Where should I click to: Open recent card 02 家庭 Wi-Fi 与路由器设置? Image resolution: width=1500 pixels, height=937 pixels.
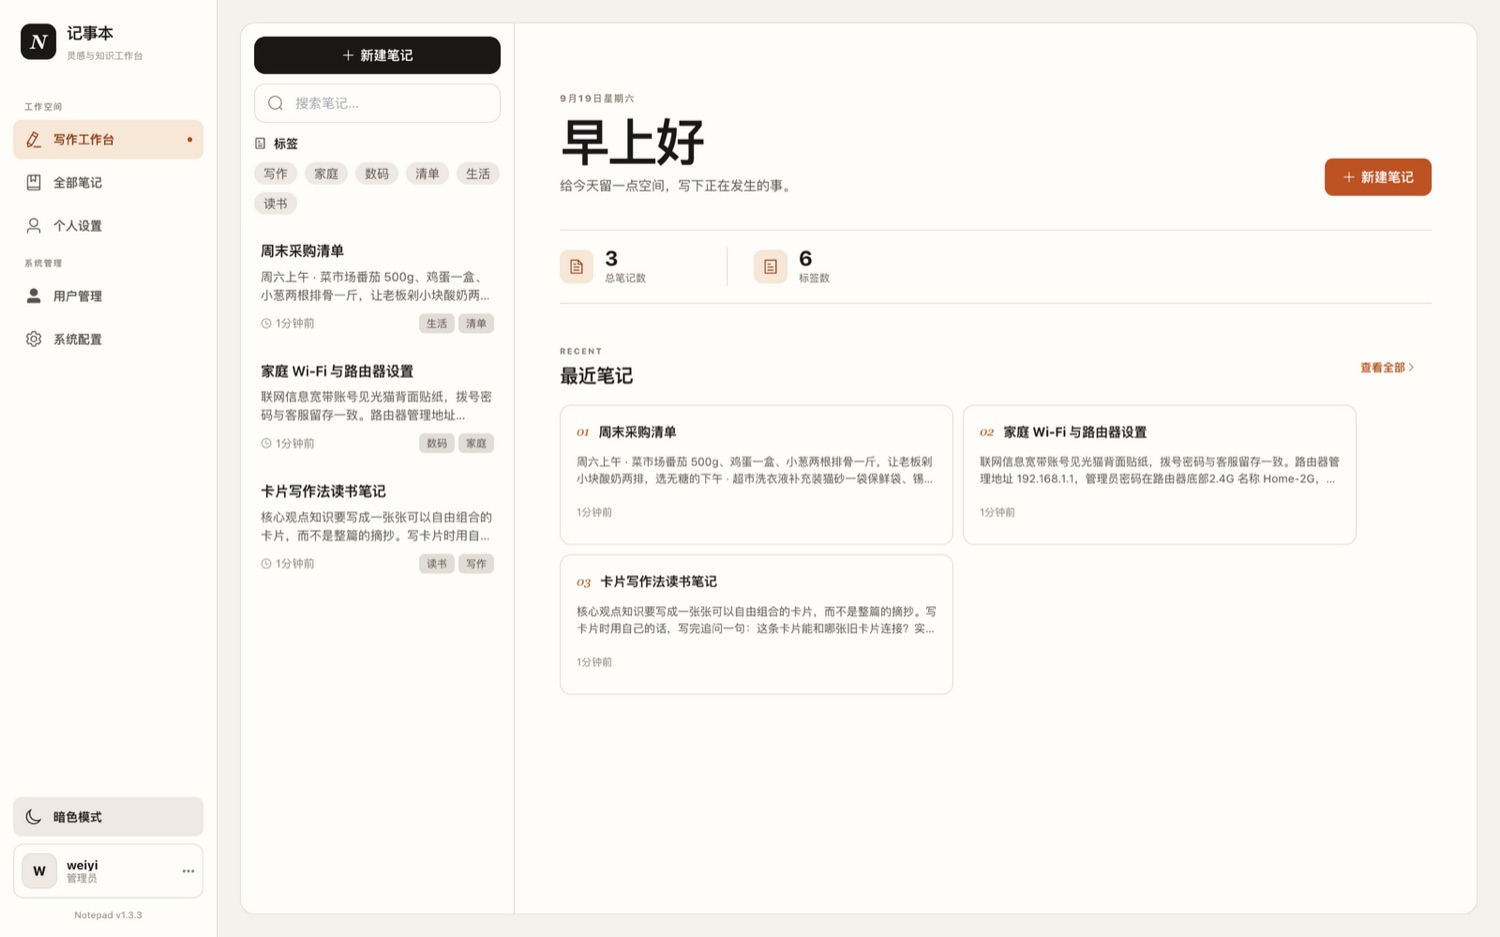1159,474
